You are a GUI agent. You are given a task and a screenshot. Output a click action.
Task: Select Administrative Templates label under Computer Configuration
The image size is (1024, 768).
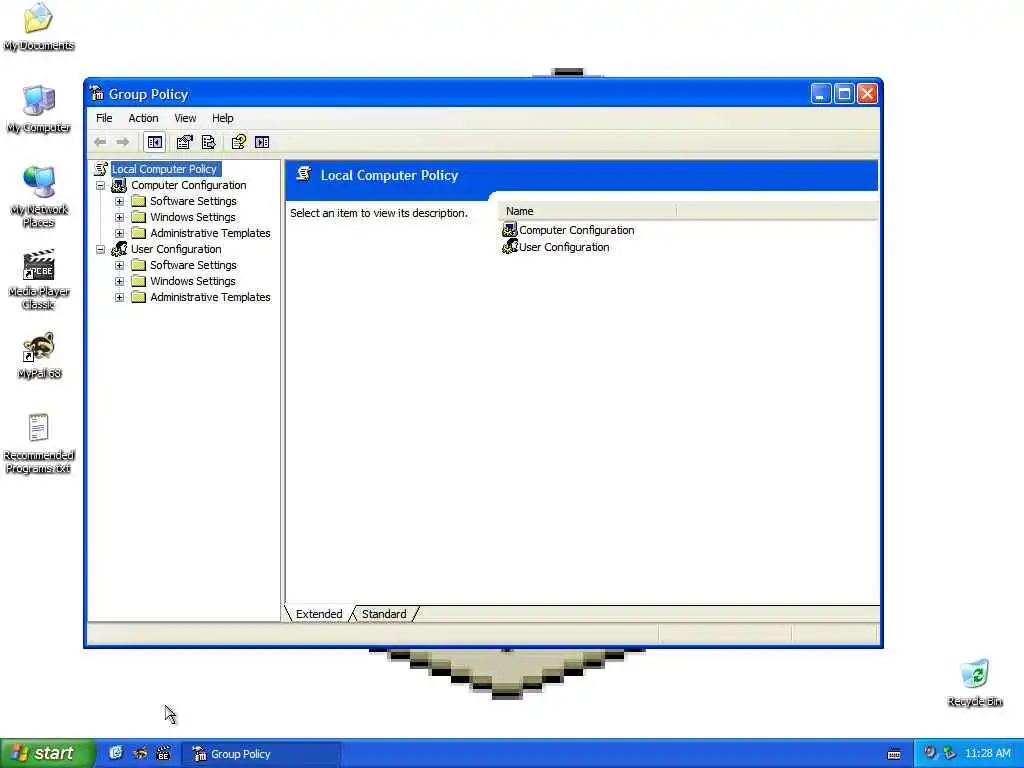pyautogui.click(x=210, y=233)
